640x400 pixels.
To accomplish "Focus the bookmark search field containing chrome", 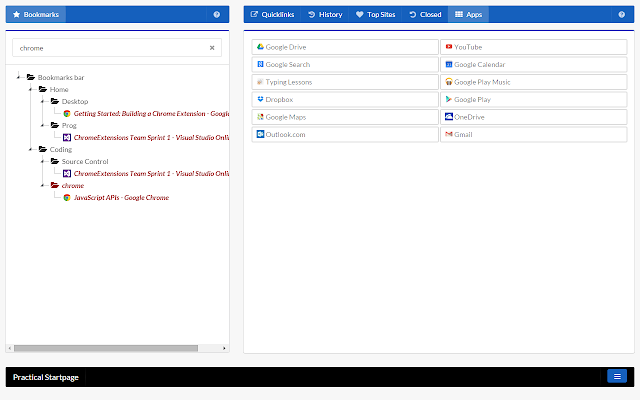I will pyautogui.click(x=117, y=48).
